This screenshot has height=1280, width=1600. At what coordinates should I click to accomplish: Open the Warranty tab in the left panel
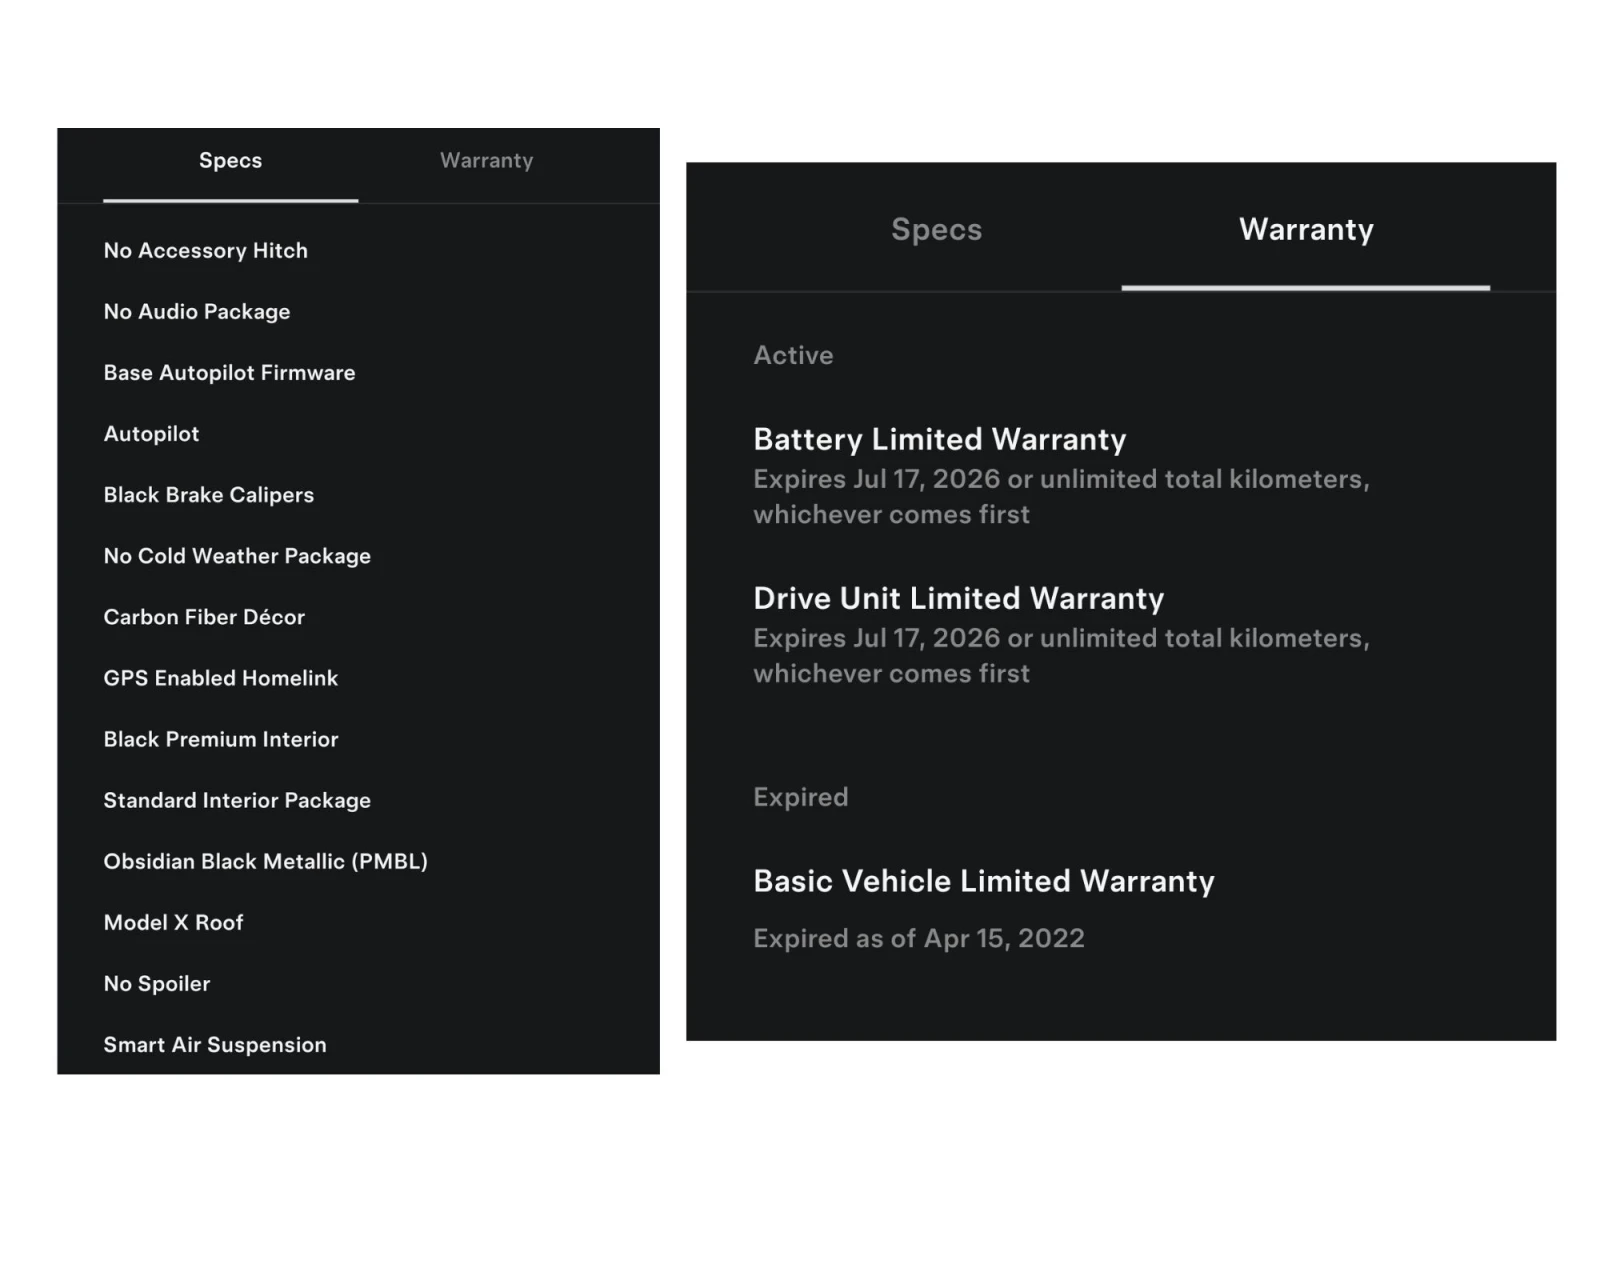pos(486,161)
